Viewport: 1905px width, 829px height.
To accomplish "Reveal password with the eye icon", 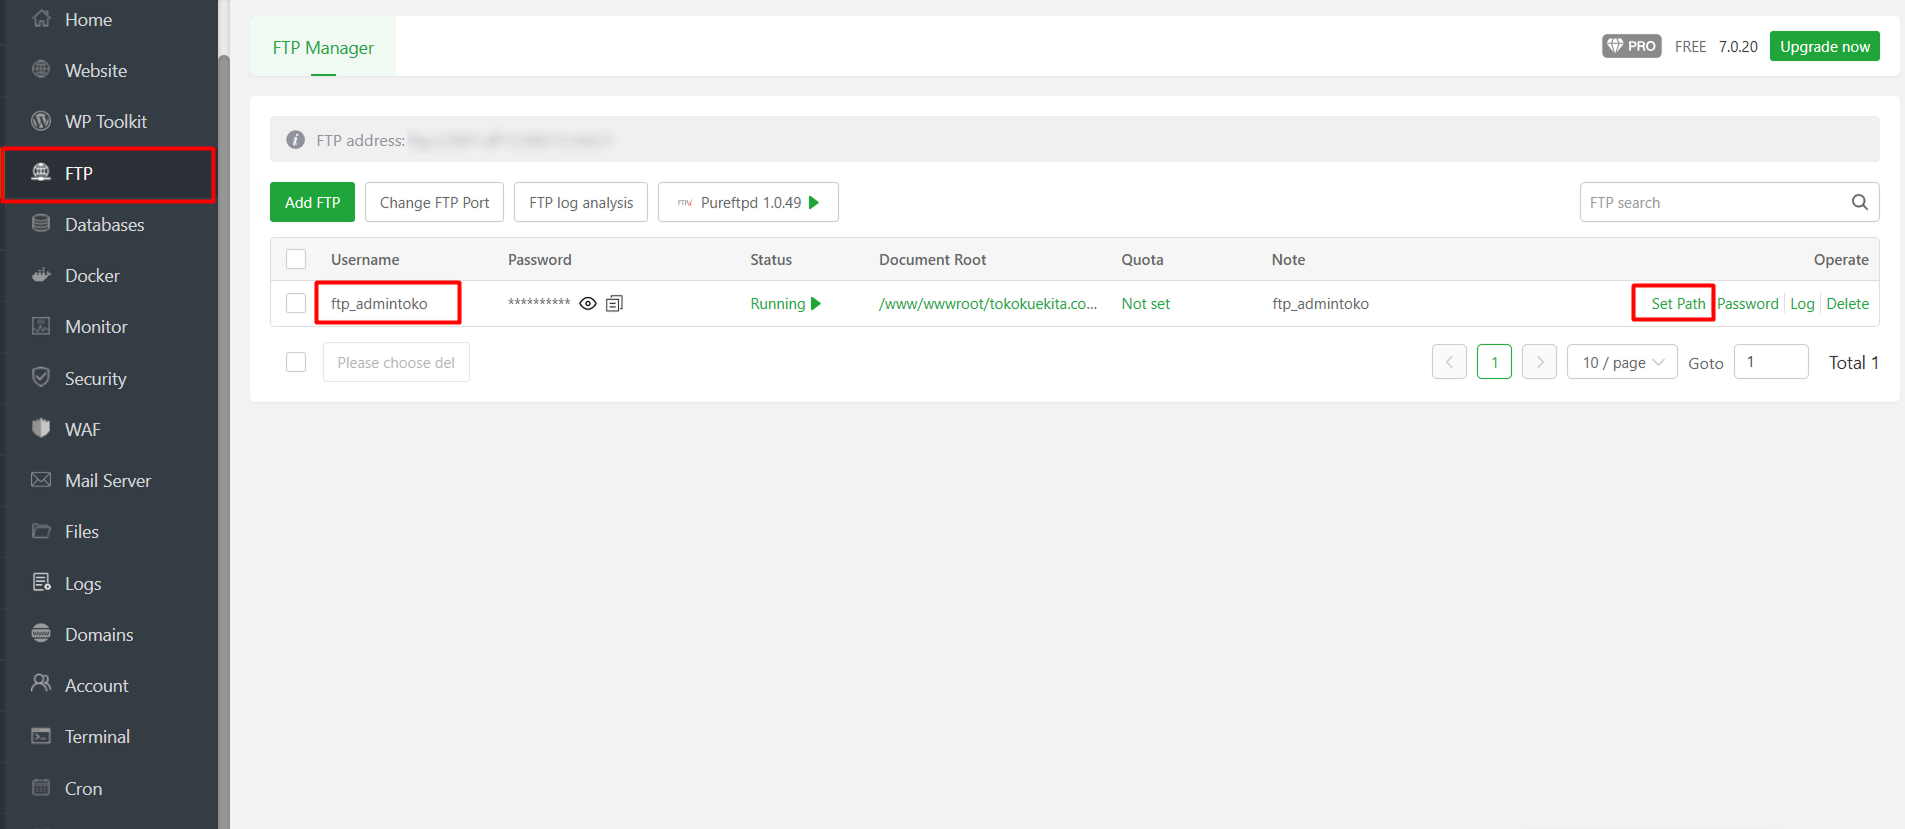I will (588, 303).
